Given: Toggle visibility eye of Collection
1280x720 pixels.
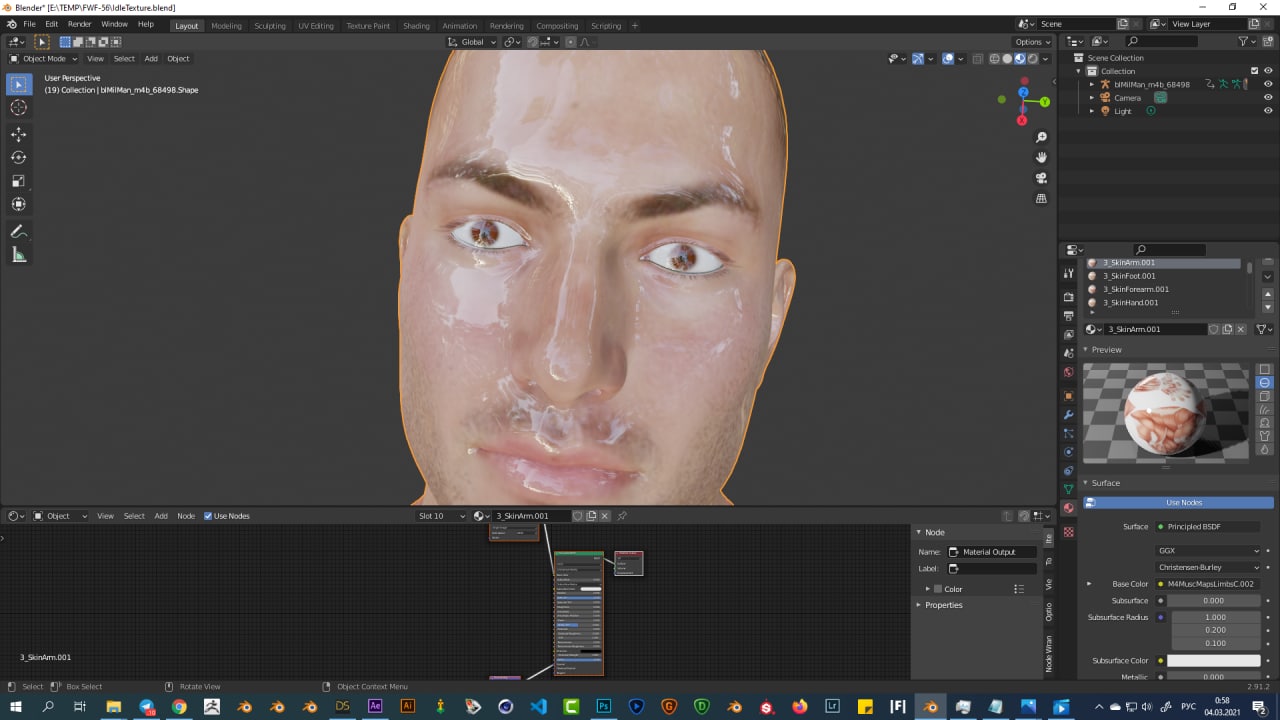Looking at the screenshot, I should (x=1268, y=71).
